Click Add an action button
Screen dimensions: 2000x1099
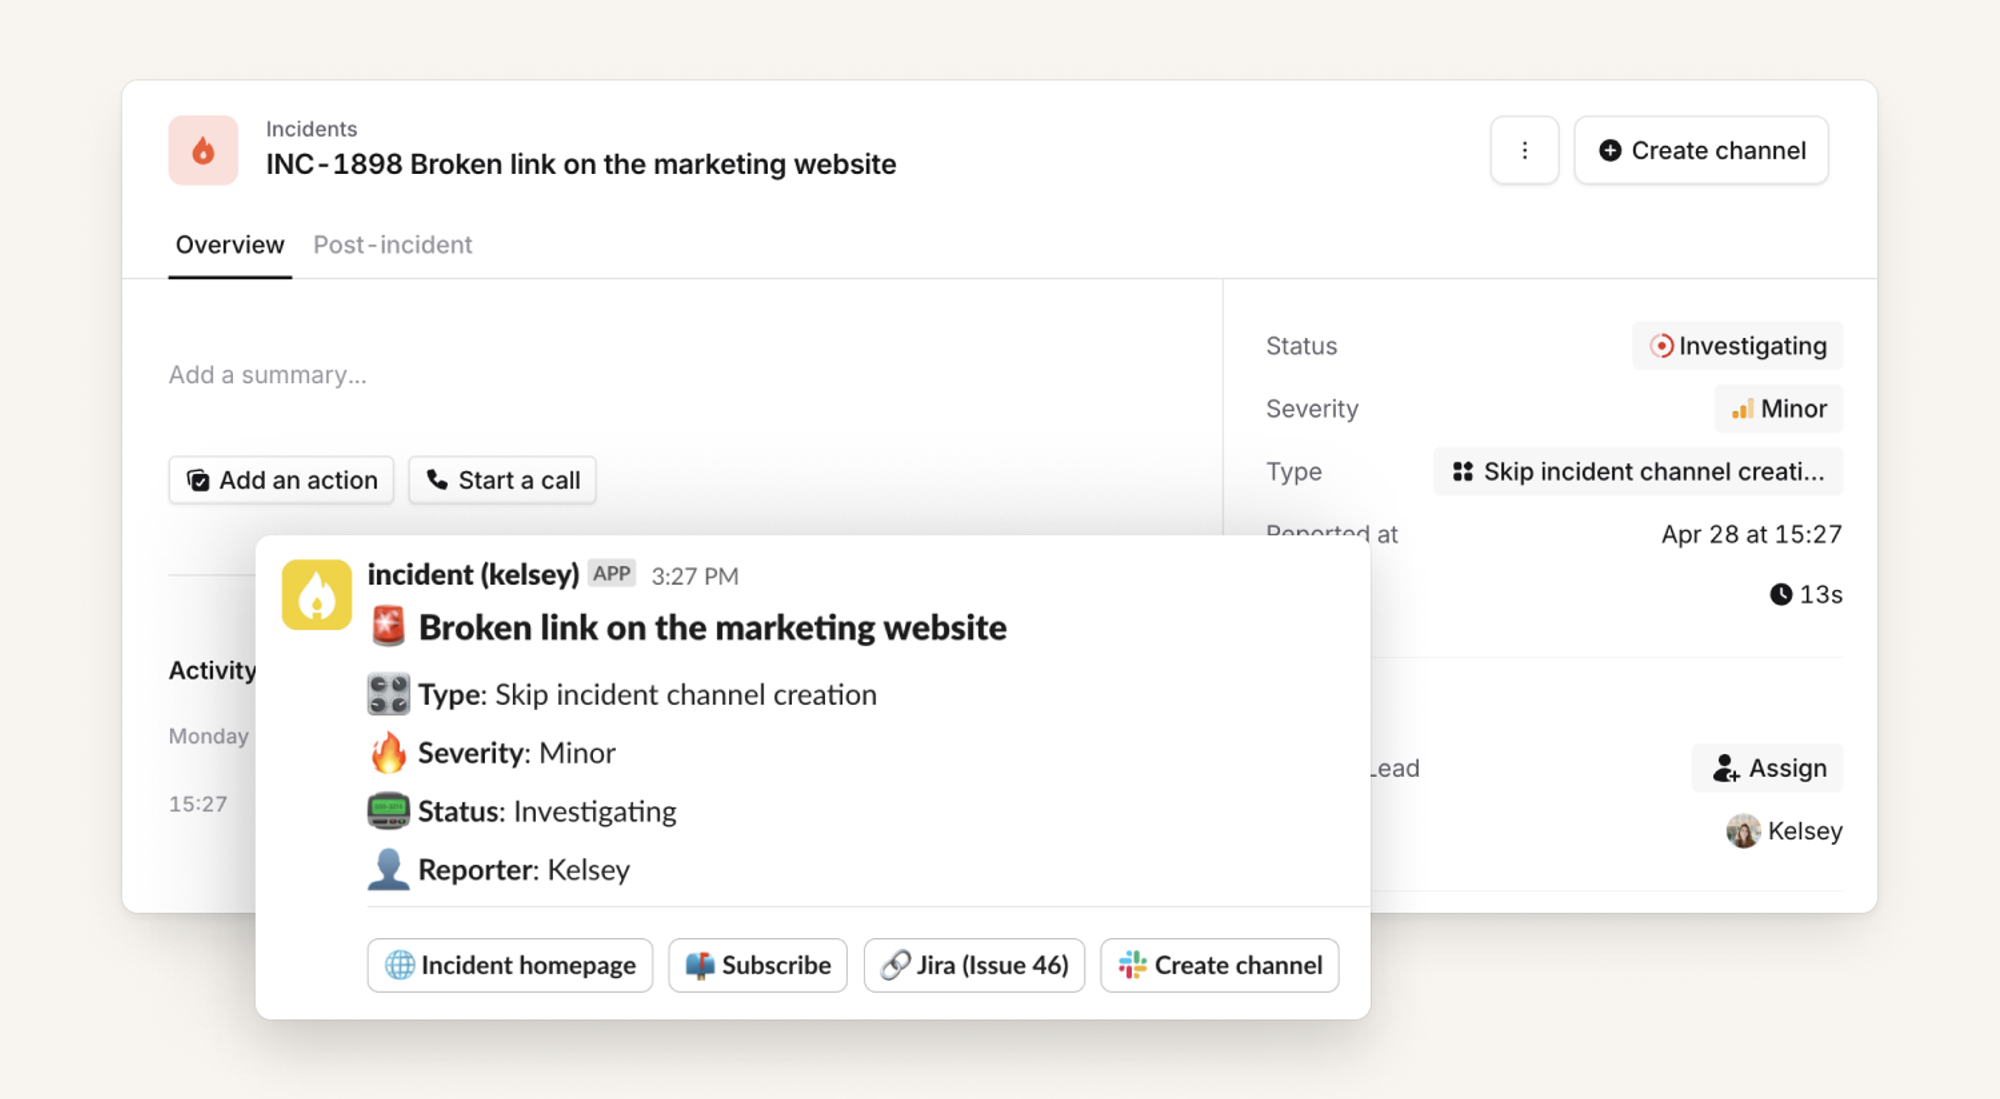282,480
